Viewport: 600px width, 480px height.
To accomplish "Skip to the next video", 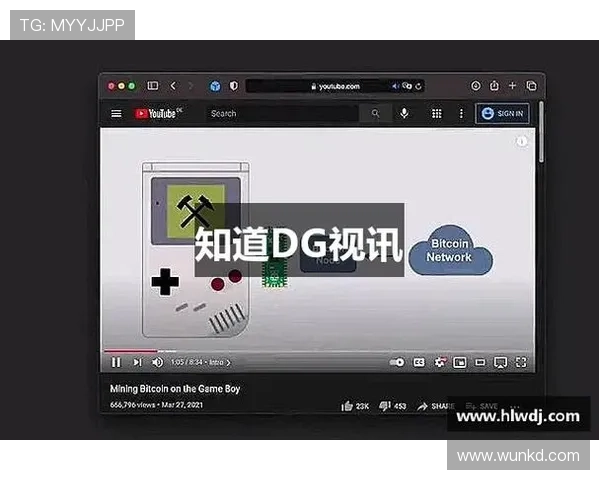I will tap(137, 362).
